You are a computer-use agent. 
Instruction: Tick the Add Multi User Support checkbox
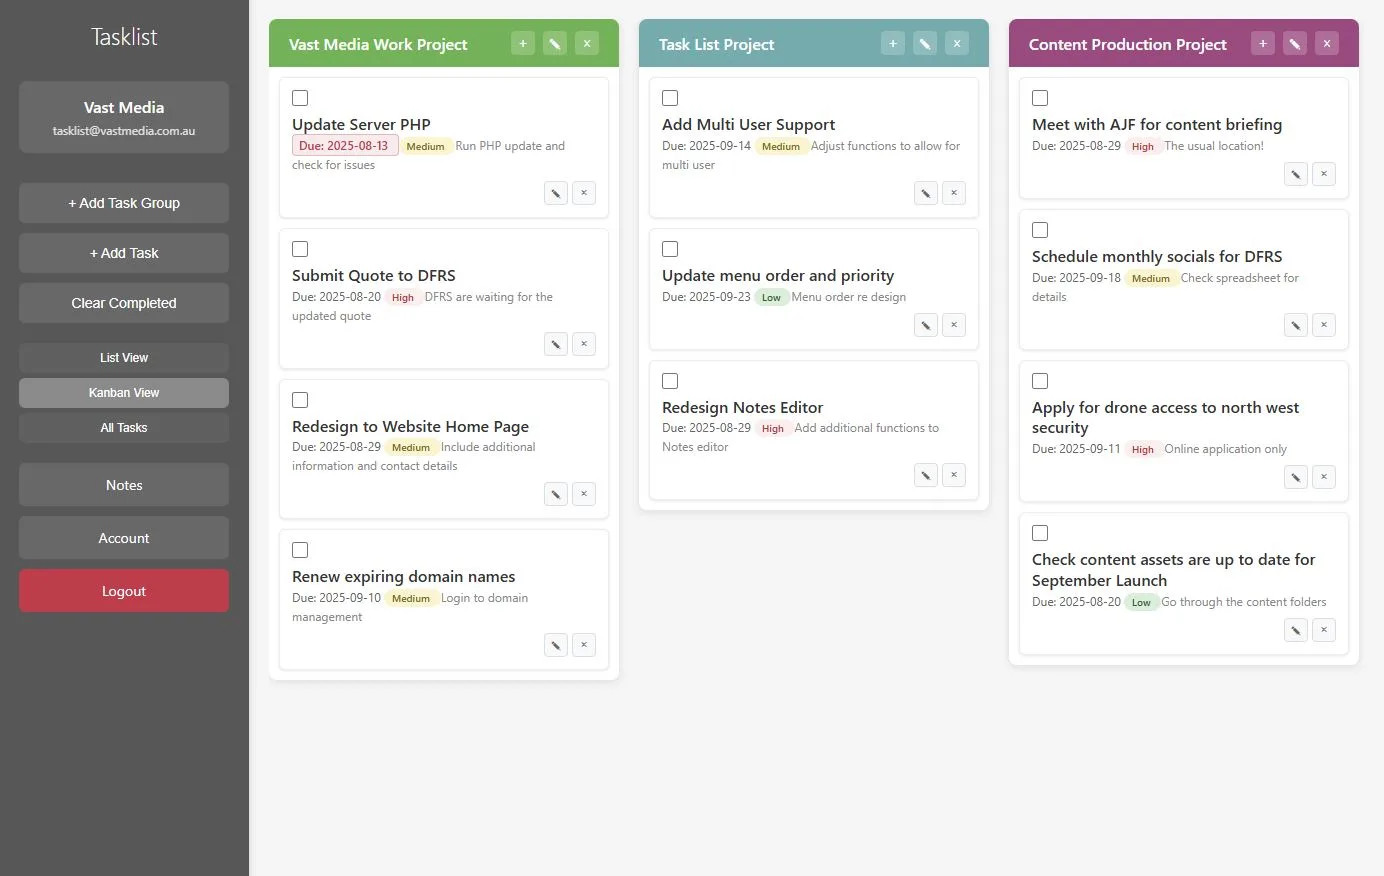pos(670,98)
